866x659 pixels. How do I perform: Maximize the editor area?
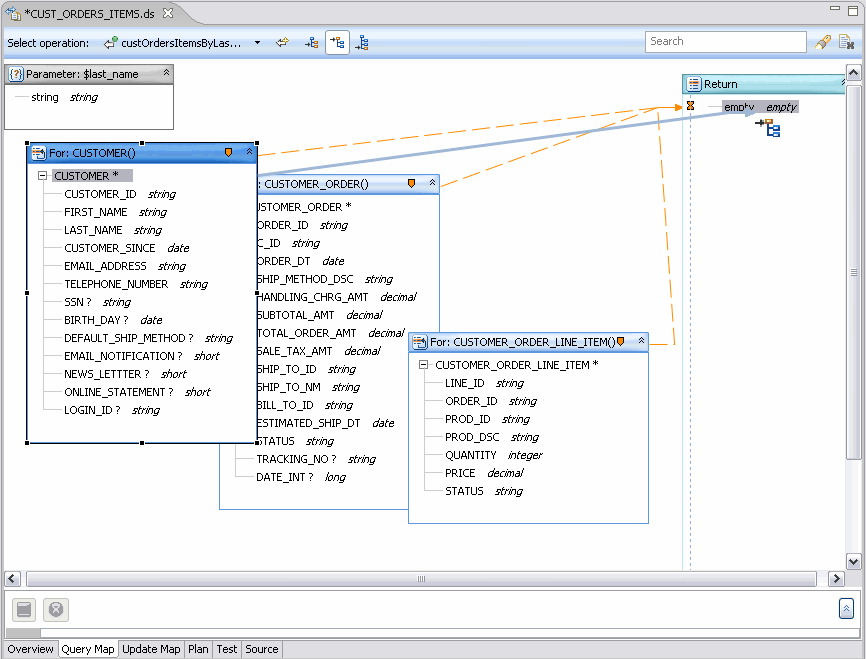point(853,11)
